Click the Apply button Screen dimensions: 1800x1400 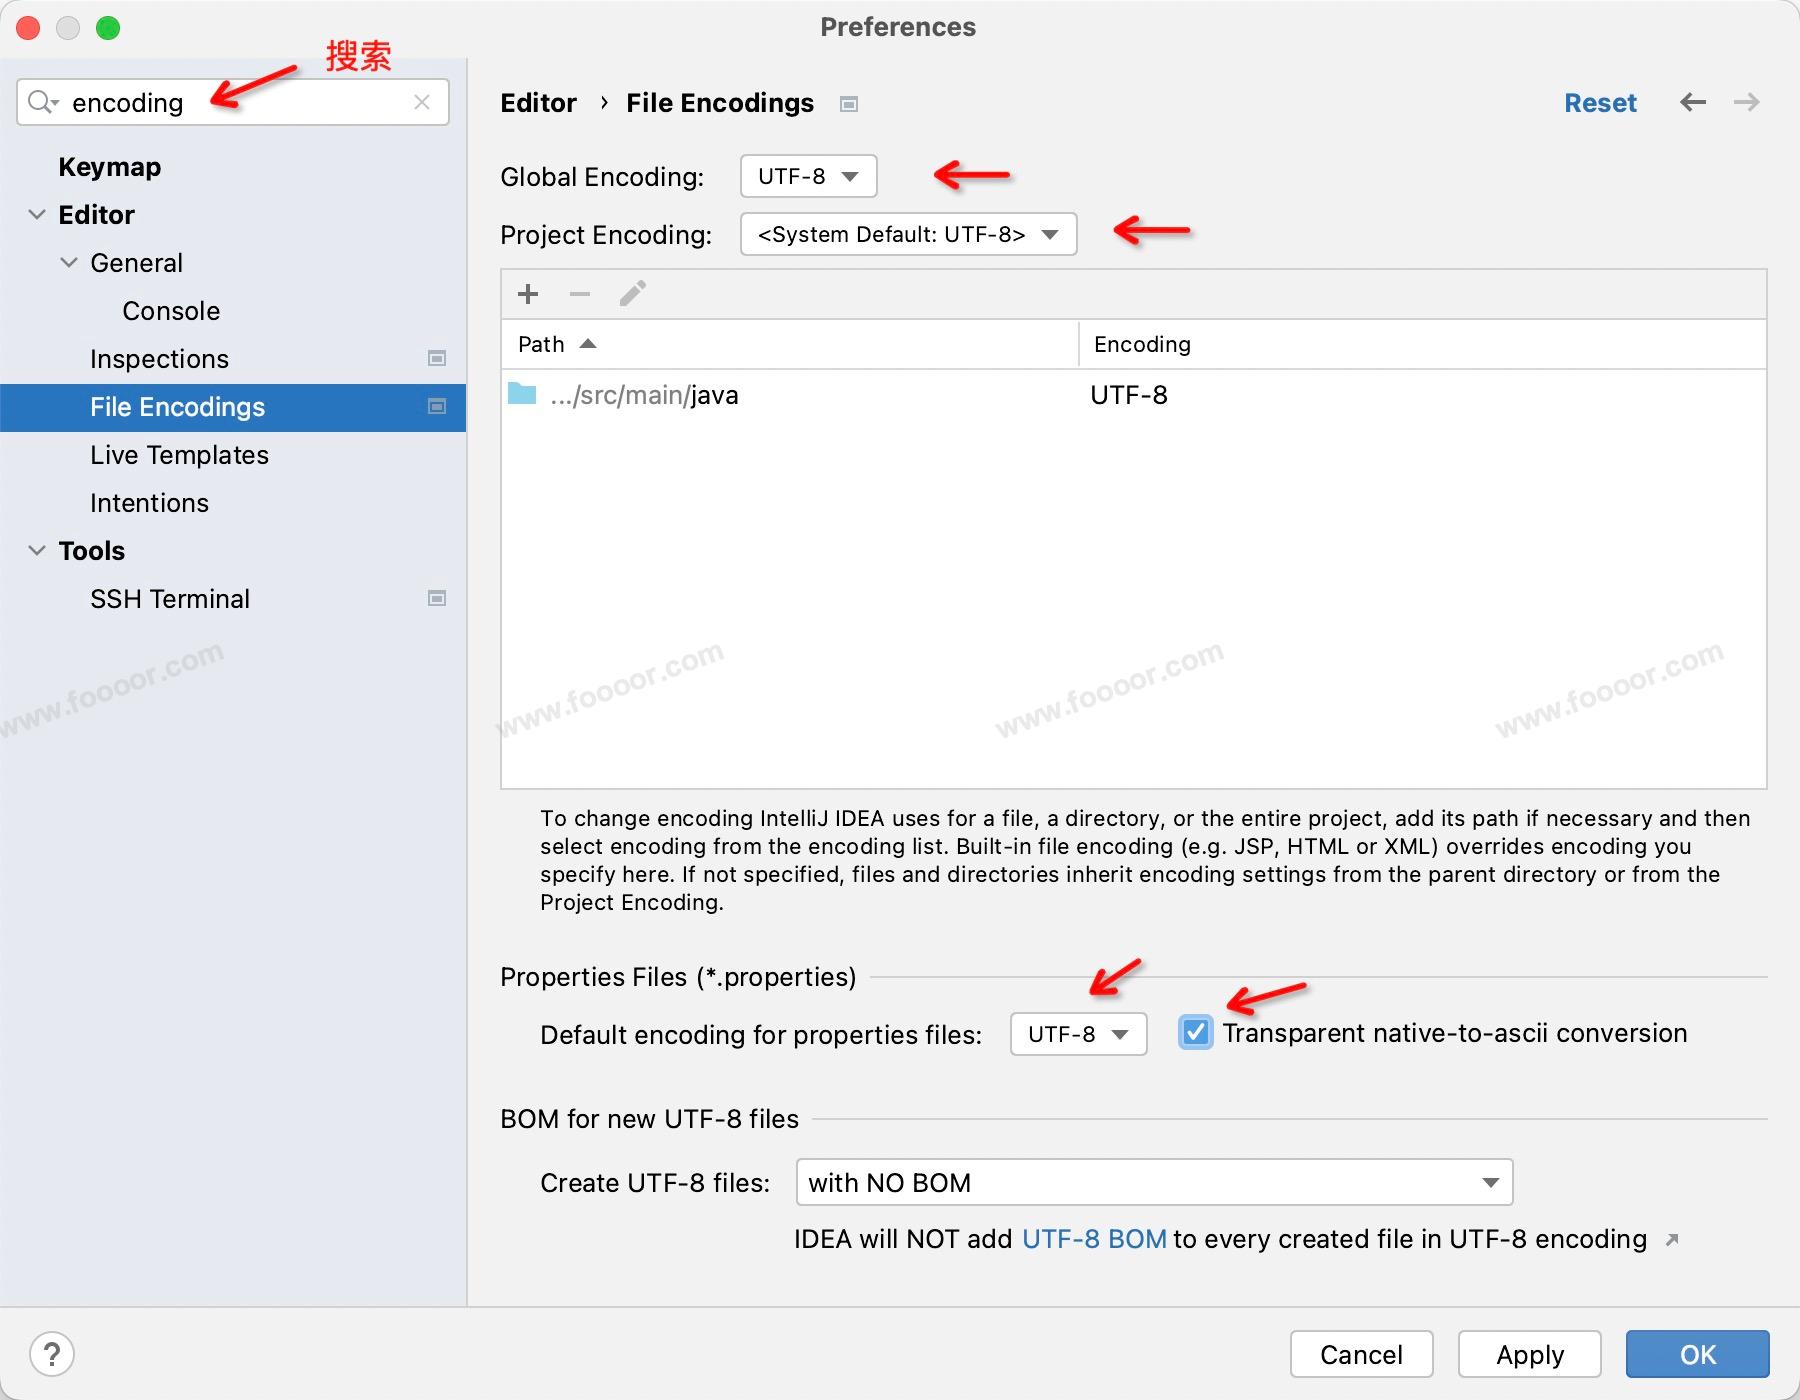pyautogui.click(x=1529, y=1354)
